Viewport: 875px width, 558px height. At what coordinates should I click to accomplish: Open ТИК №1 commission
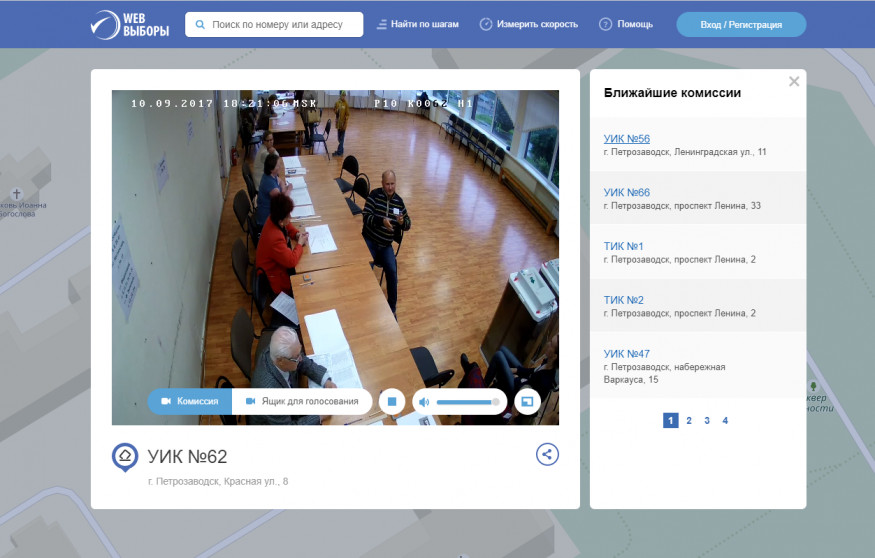click(624, 246)
